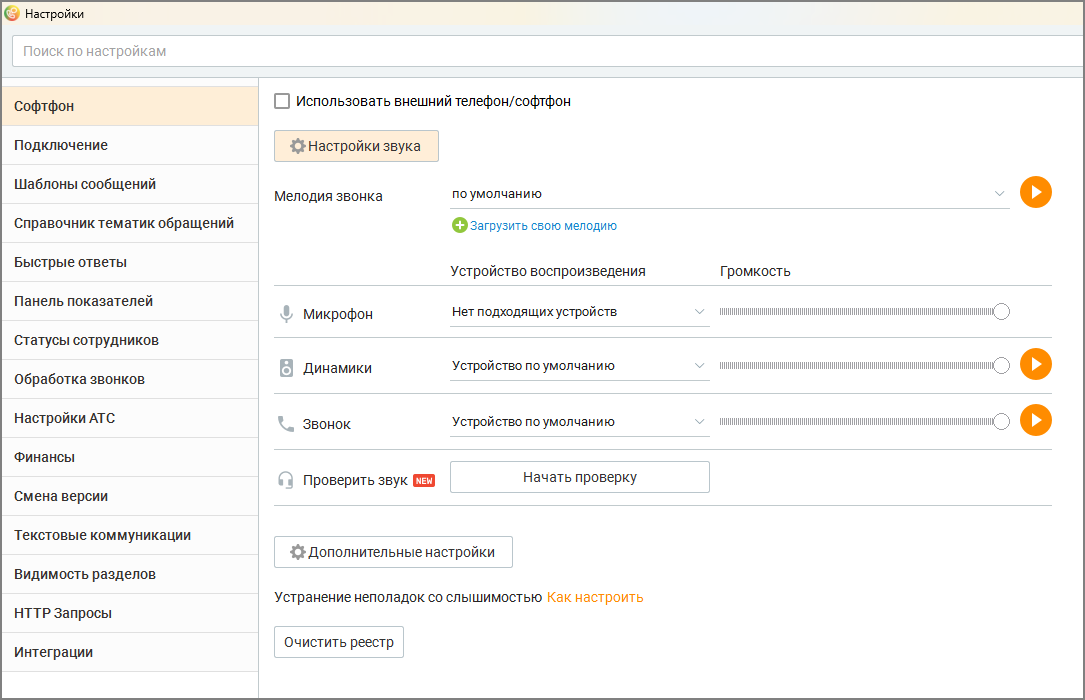Click Начать проверку button

click(x=580, y=477)
